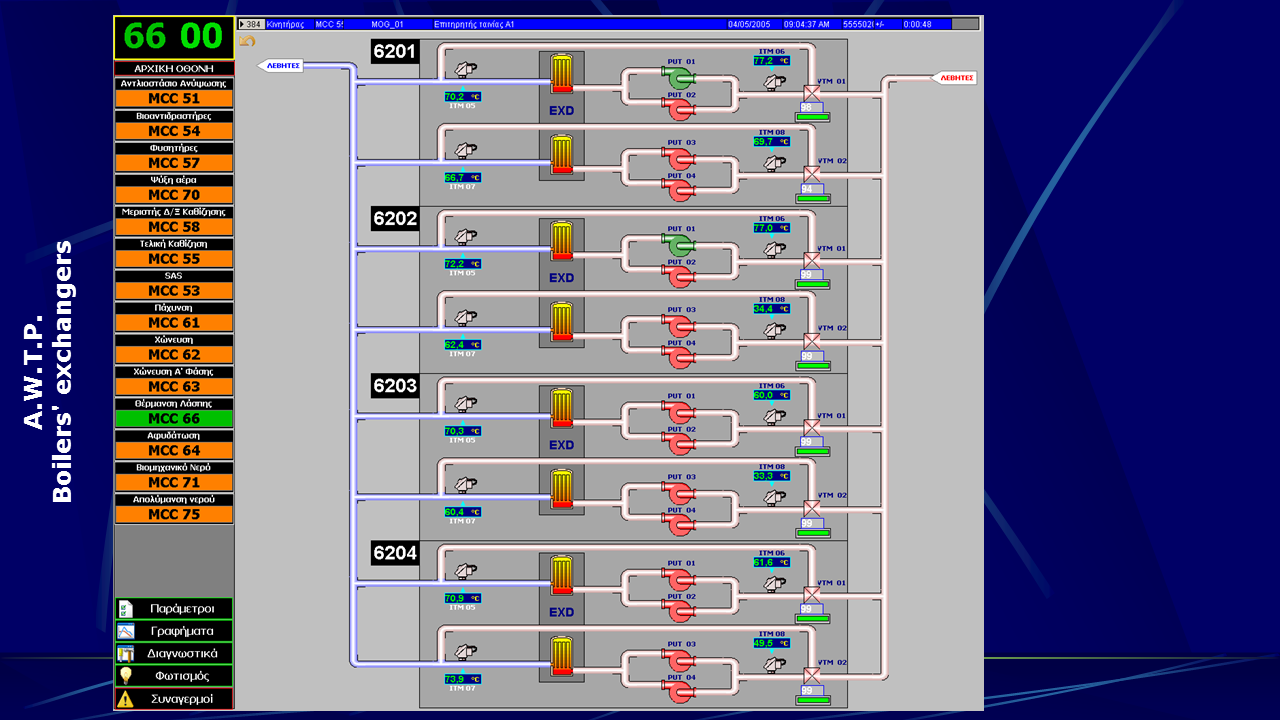Click upper heat exchanger boiler in unit 6201
The image size is (1280, 720).
(x=562, y=74)
